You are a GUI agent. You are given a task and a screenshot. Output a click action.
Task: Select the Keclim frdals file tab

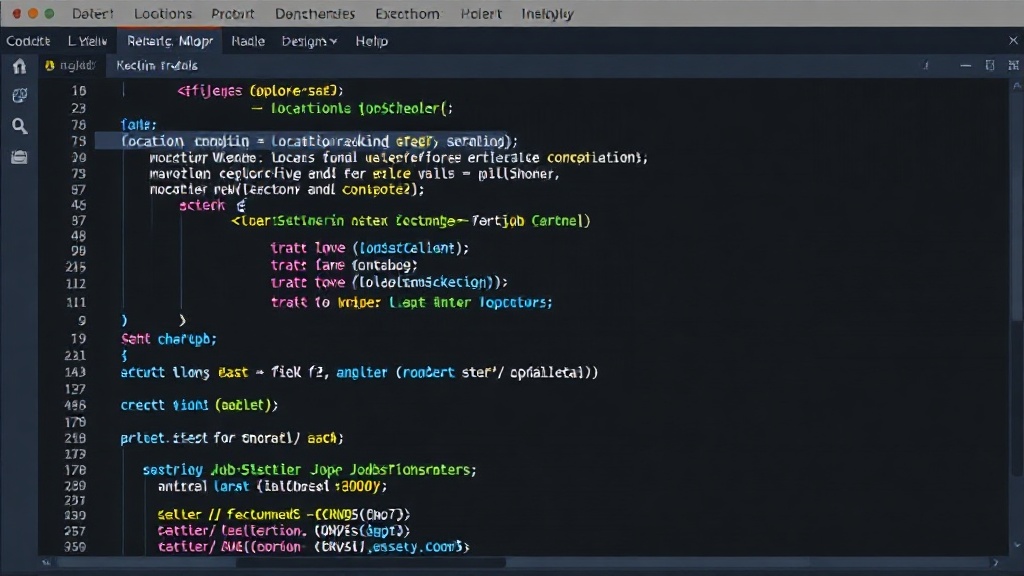click(157, 65)
